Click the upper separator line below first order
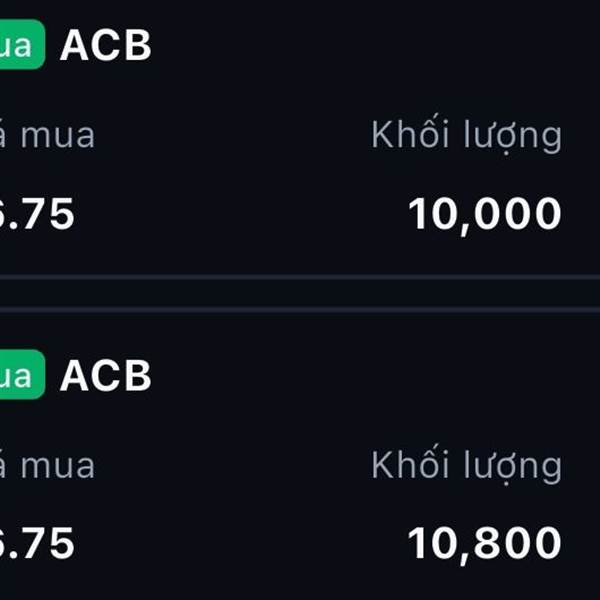This screenshot has height=600, width=600. 300,276
